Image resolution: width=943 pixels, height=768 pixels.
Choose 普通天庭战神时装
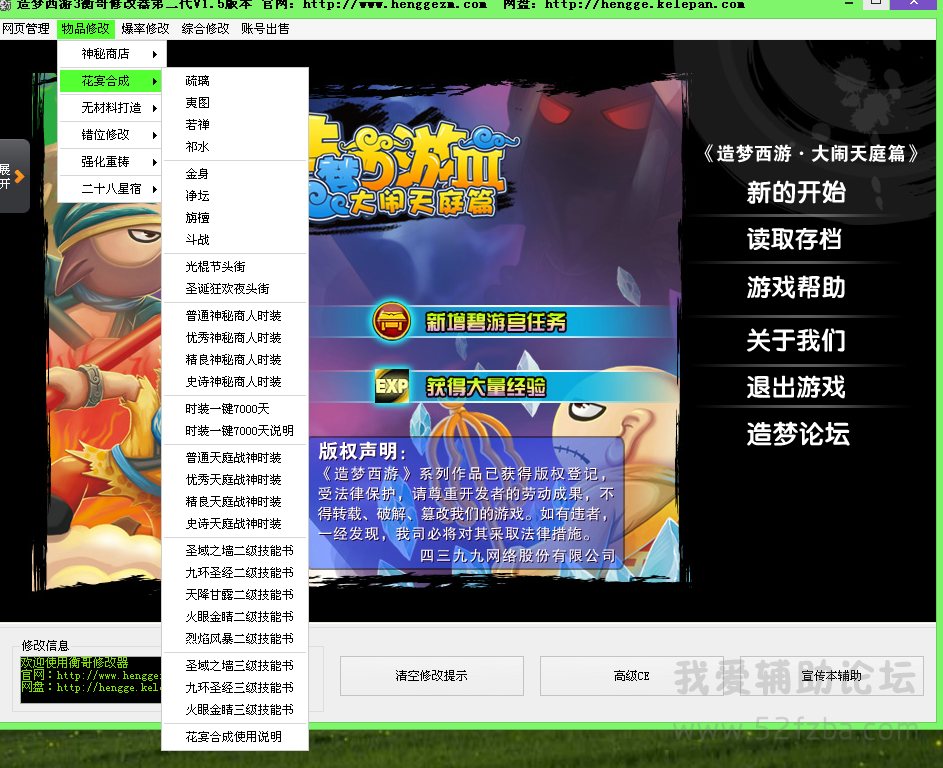pos(235,458)
